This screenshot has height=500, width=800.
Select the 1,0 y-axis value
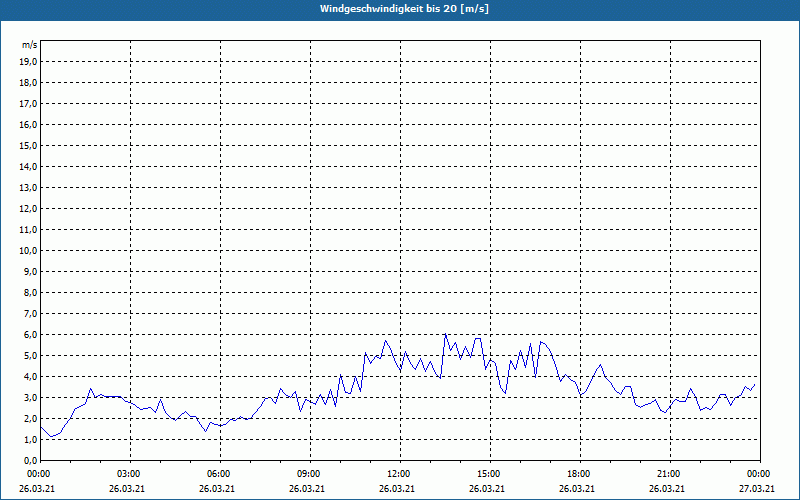pos(30,439)
